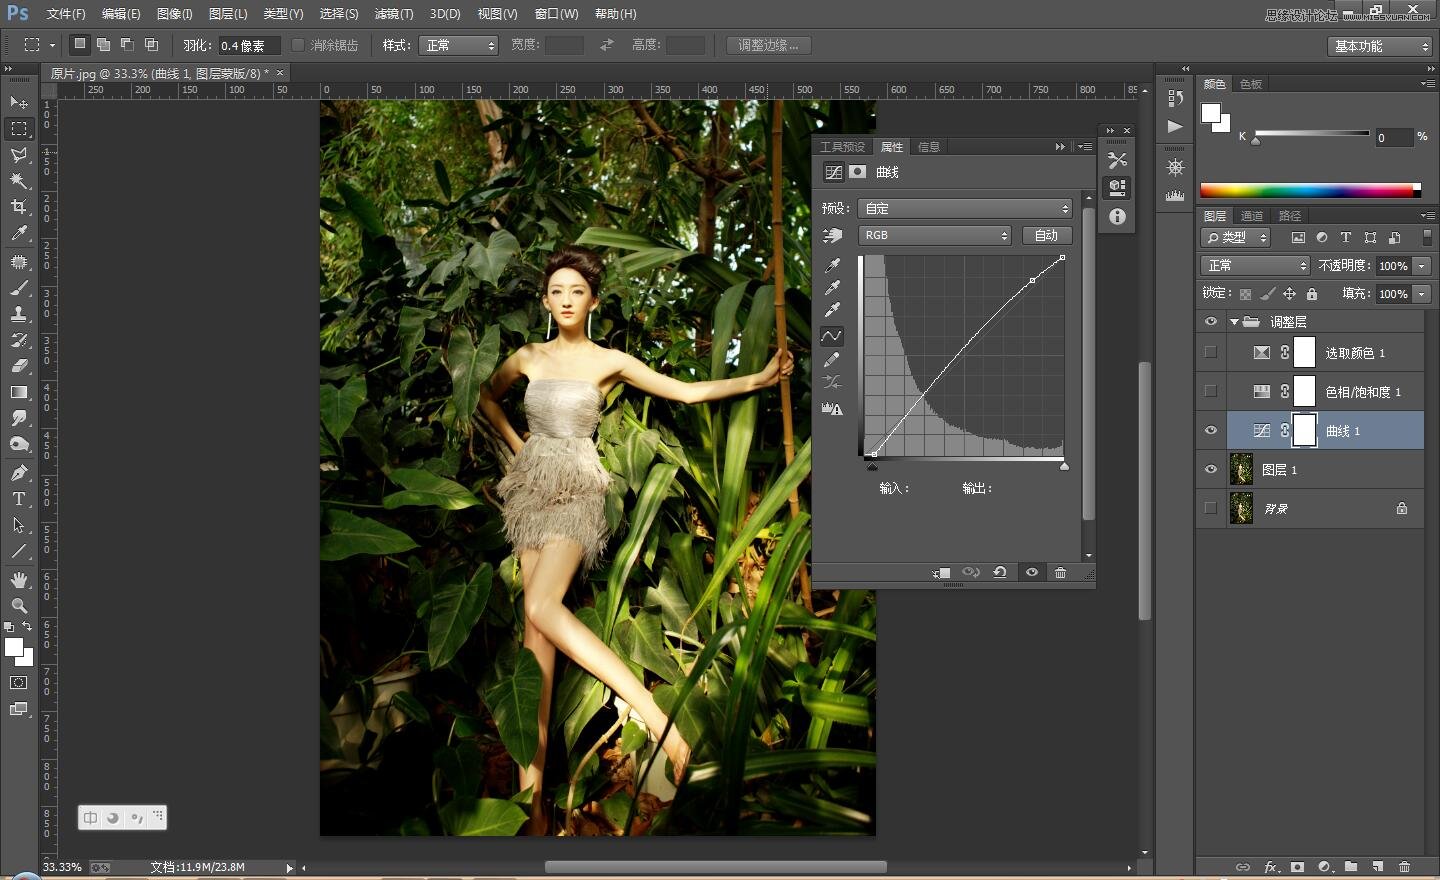The width and height of the screenshot is (1440, 880).
Task: Select the Eyedropper tool in toolbar
Action: [19, 234]
